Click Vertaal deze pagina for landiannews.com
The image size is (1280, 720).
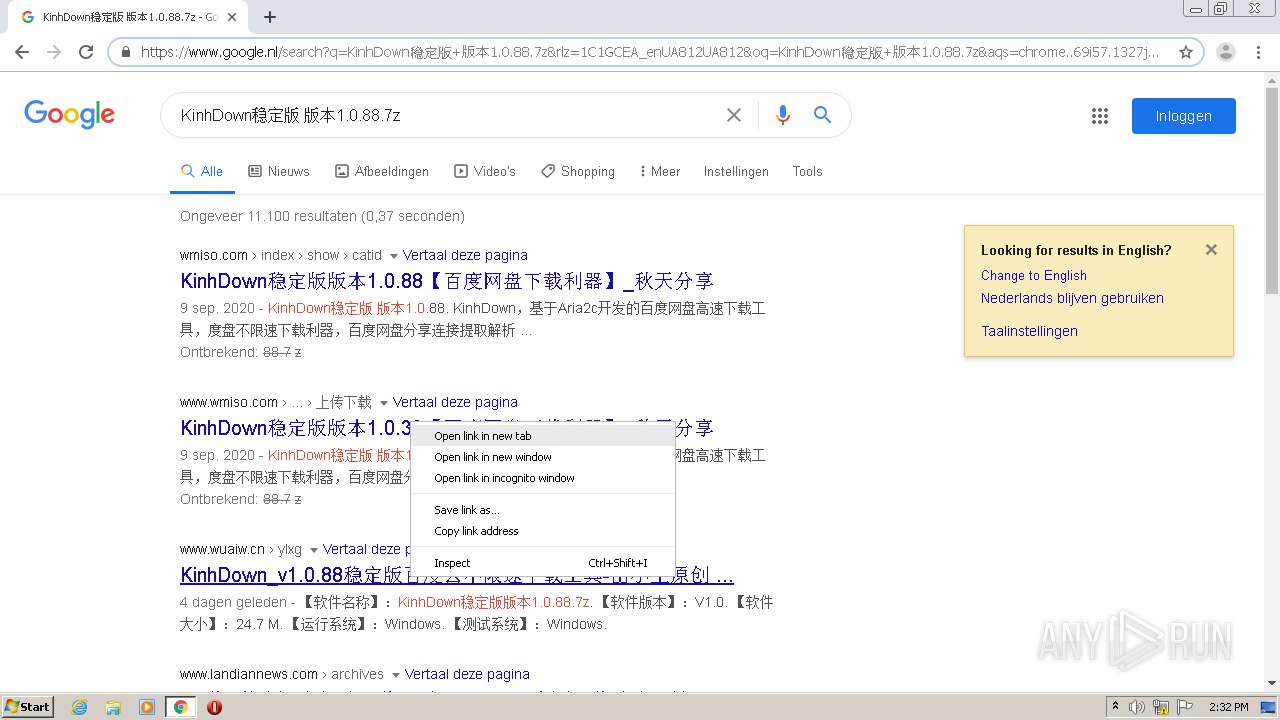[467, 674]
